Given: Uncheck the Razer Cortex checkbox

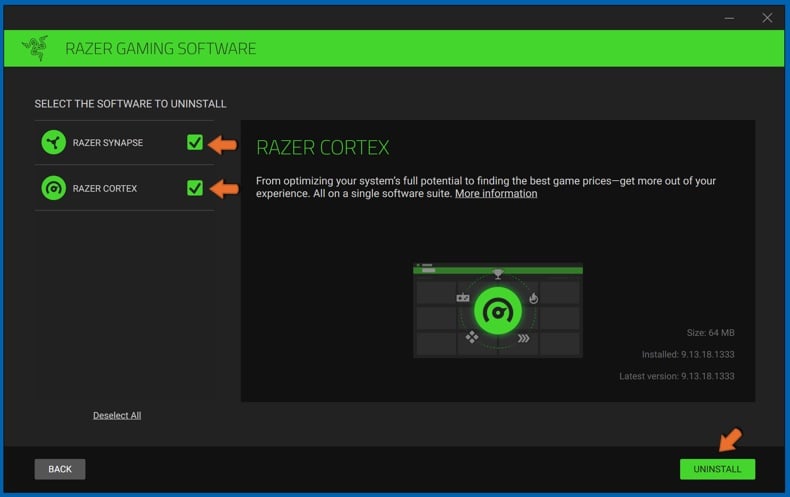Looking at the screenshot, I should (195, 188).
